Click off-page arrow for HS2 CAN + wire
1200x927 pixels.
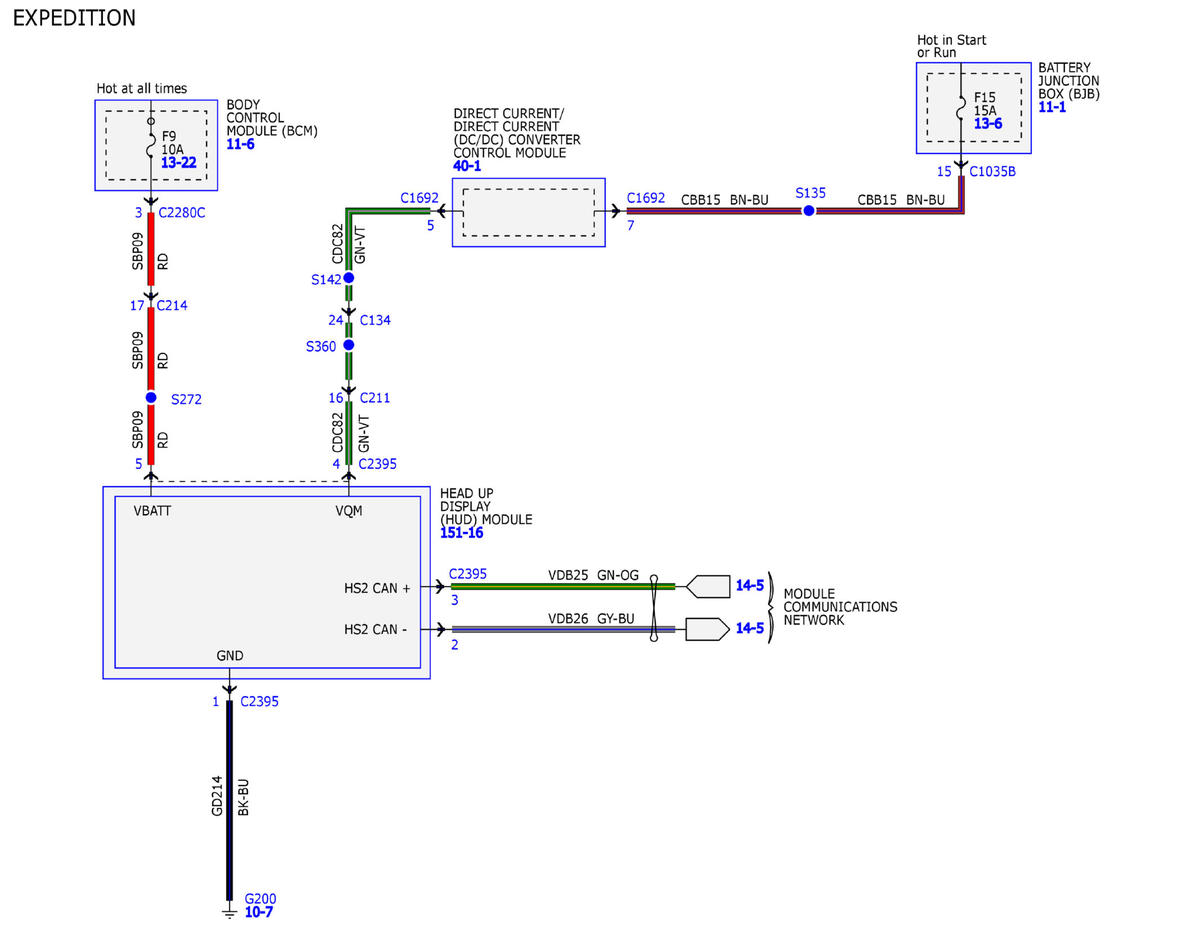(707, 586)
